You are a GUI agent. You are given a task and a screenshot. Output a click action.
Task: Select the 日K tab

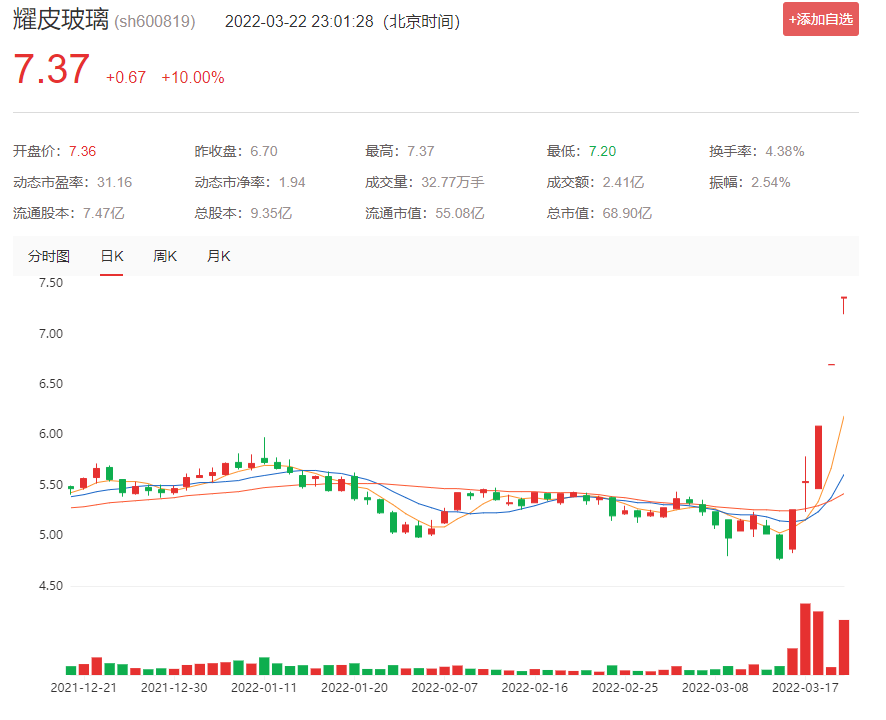(111, 256)
